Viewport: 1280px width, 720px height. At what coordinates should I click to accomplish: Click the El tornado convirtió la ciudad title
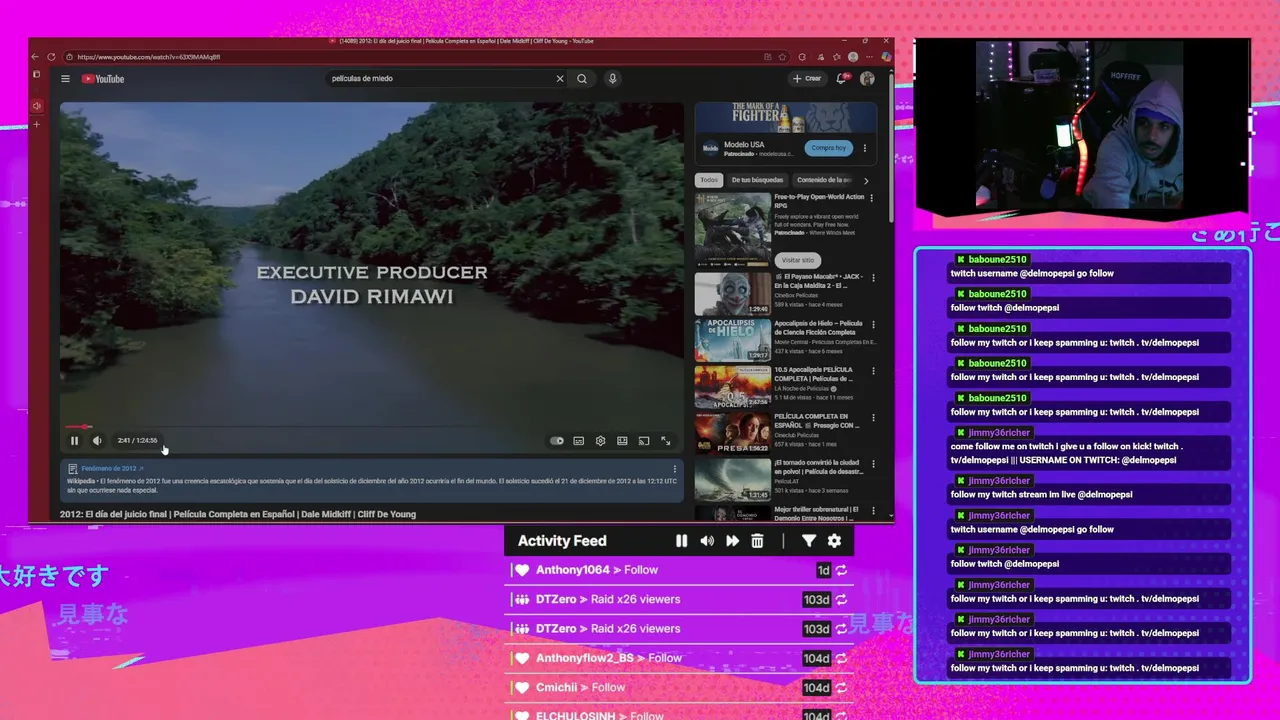tap(818, 468)
